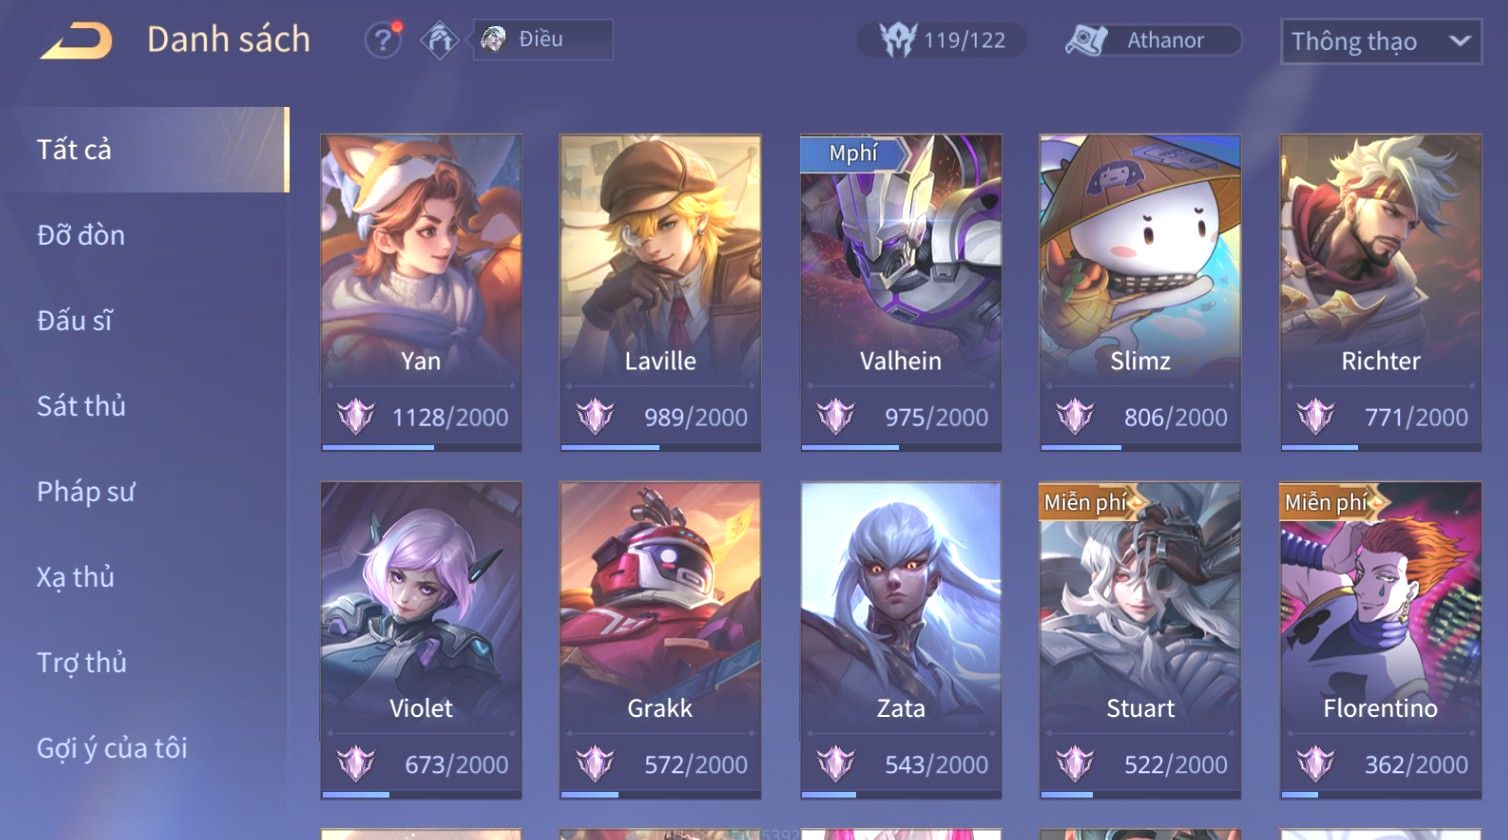Click the Athanor label button
Screen dimensions: 1508x840
pyautogui.click(x=1166, y=40)
